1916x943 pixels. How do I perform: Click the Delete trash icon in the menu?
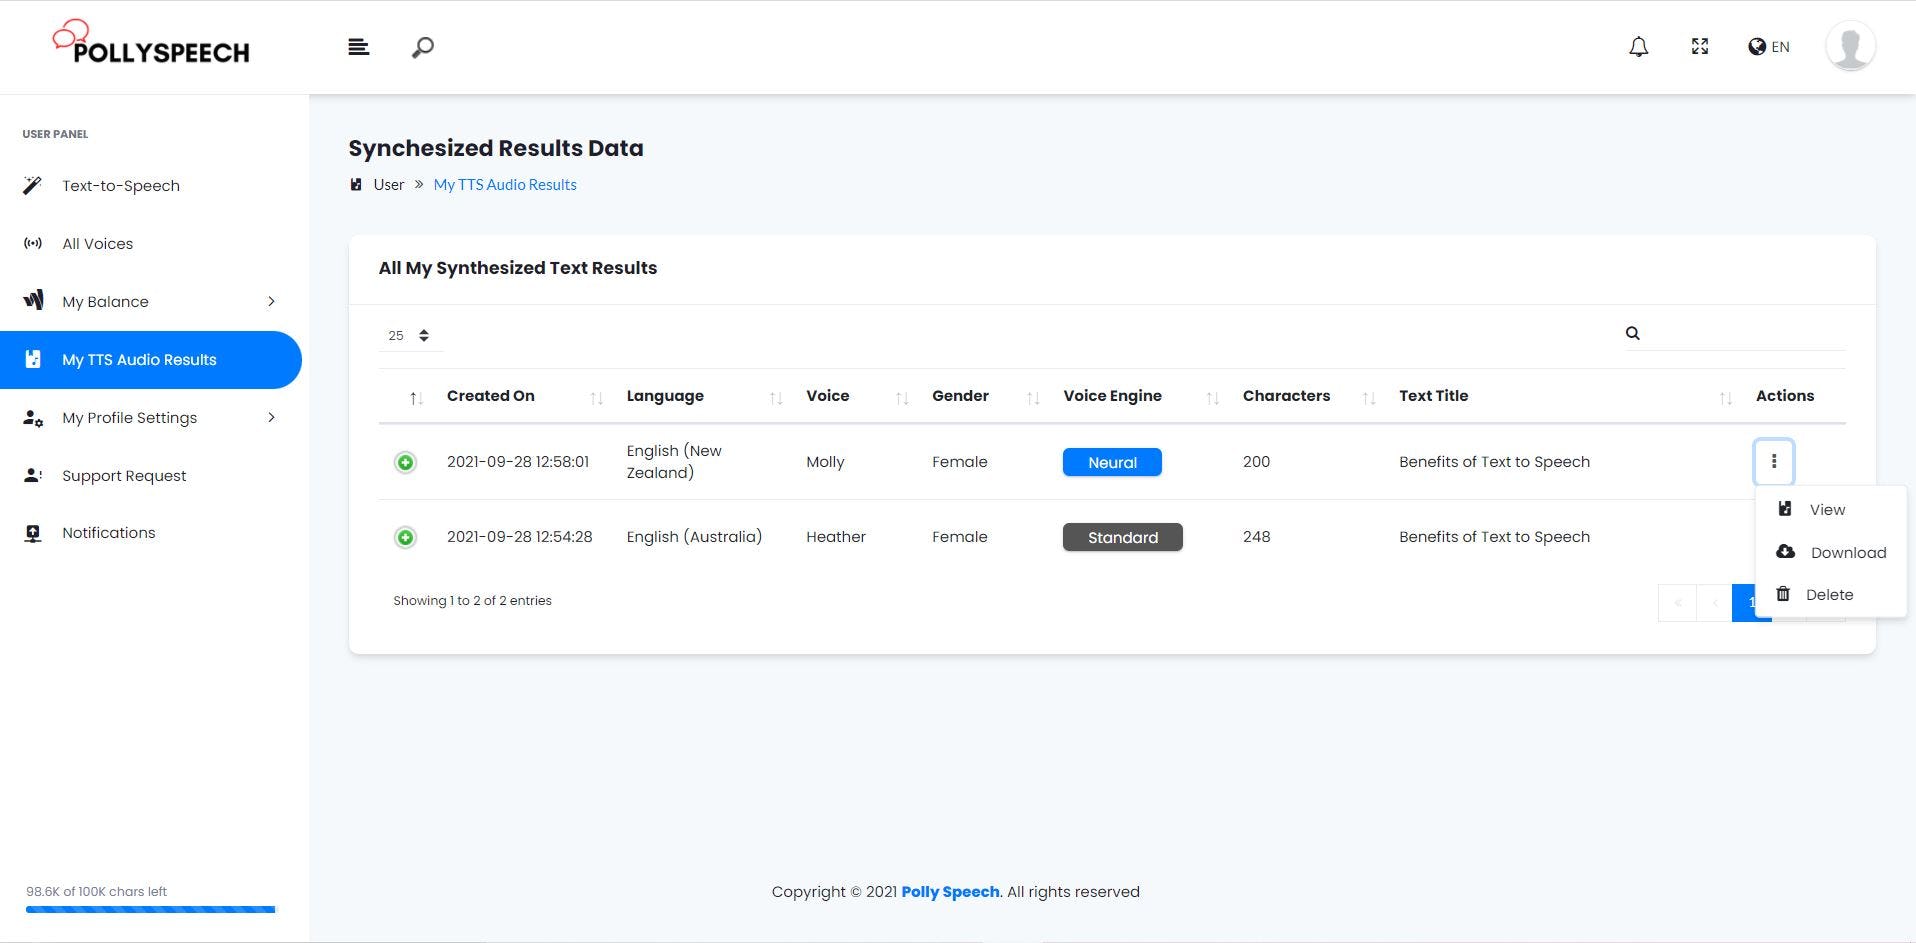(x=1783, y=594)
